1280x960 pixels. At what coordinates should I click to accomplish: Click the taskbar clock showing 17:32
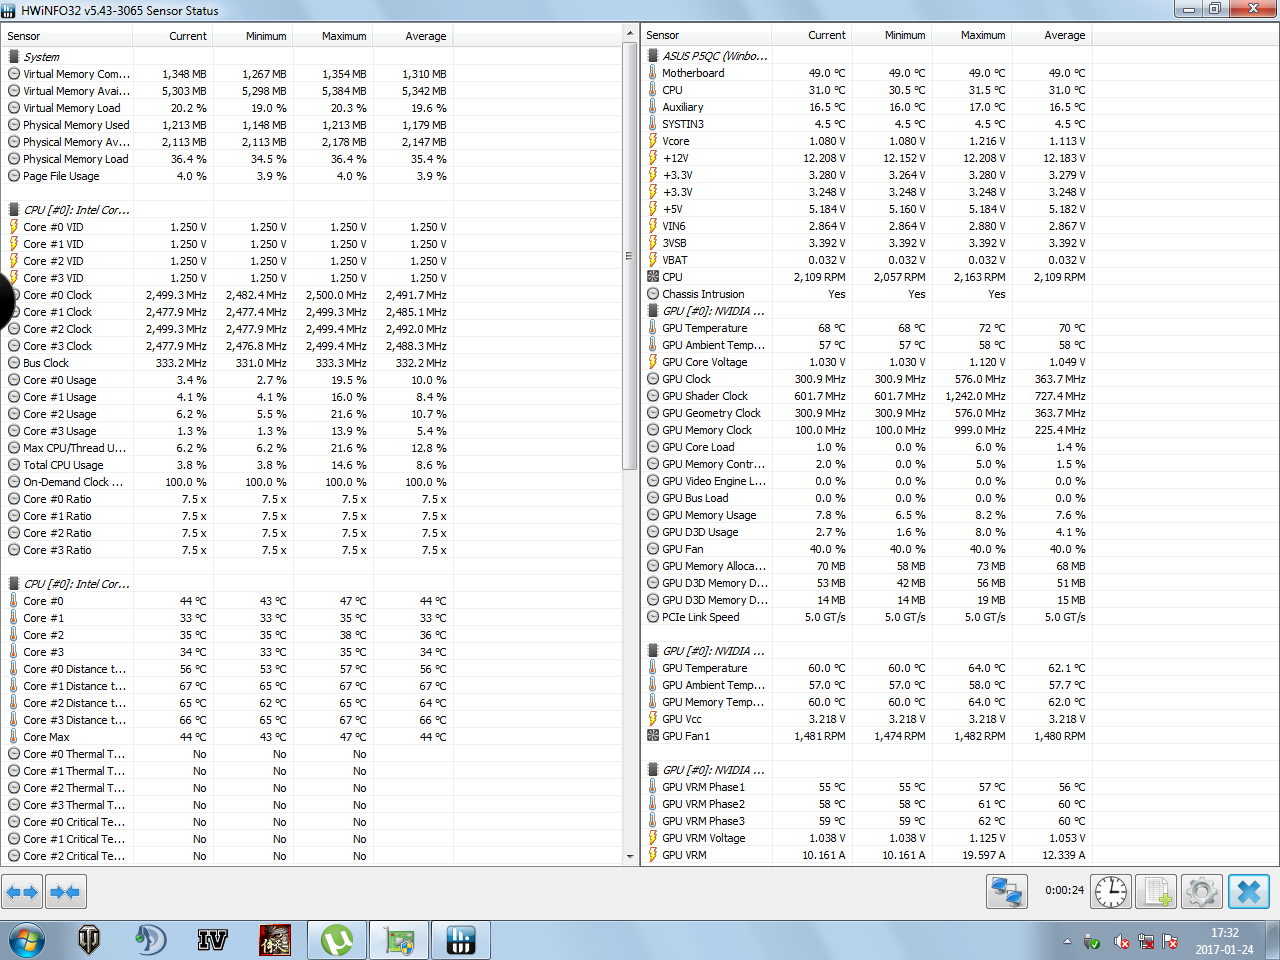pos(1224,941)
